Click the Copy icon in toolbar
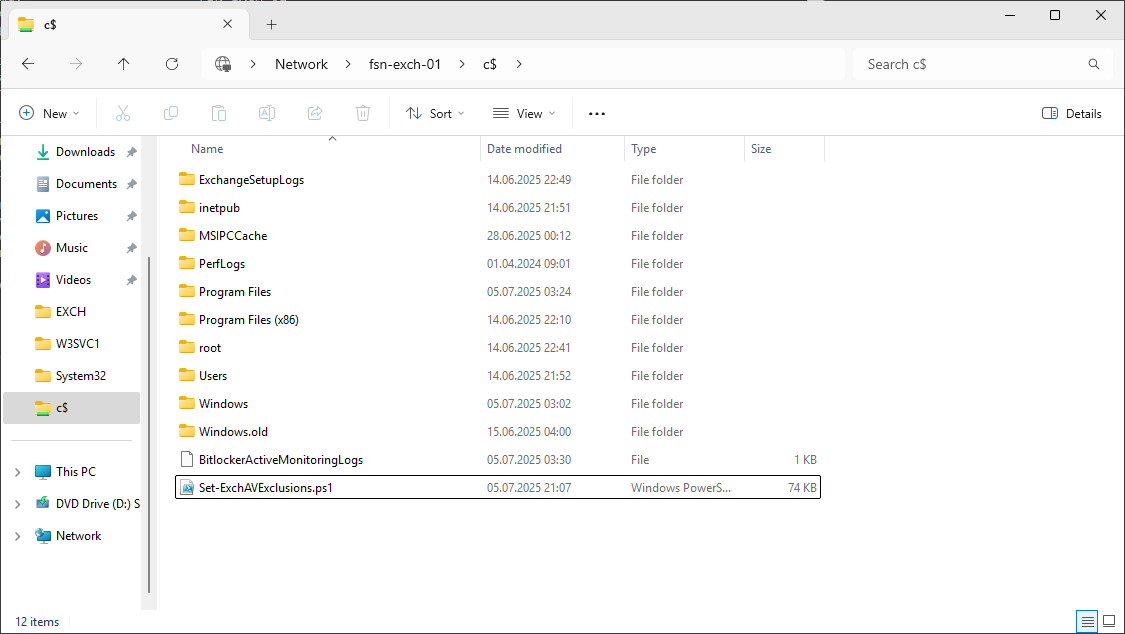Screen dimensions: 1125x634 point(171,113)
